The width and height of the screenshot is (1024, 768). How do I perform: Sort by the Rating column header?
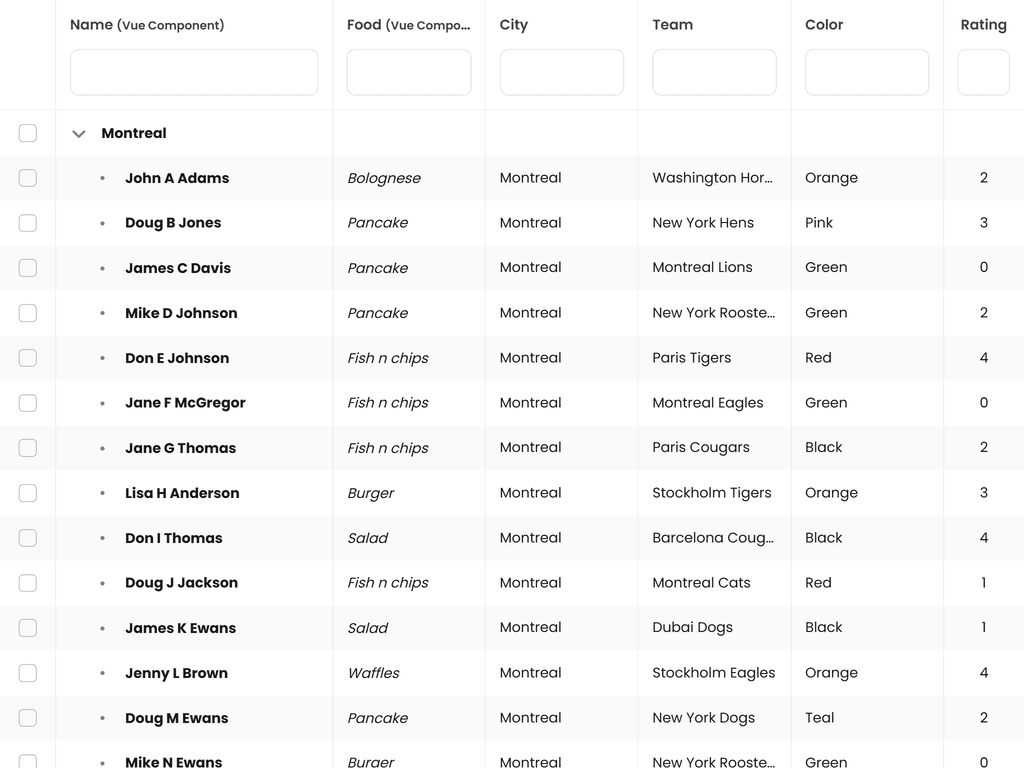point(983,25)
